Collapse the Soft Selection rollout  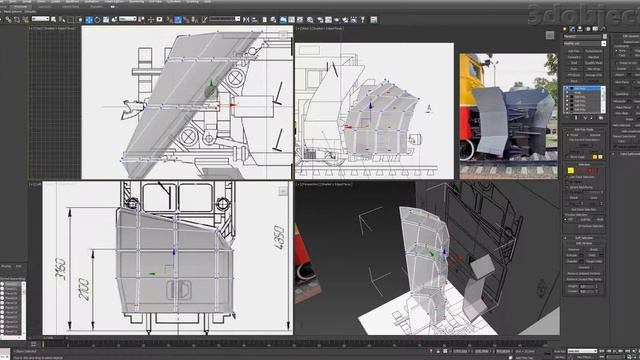[584, 238]
